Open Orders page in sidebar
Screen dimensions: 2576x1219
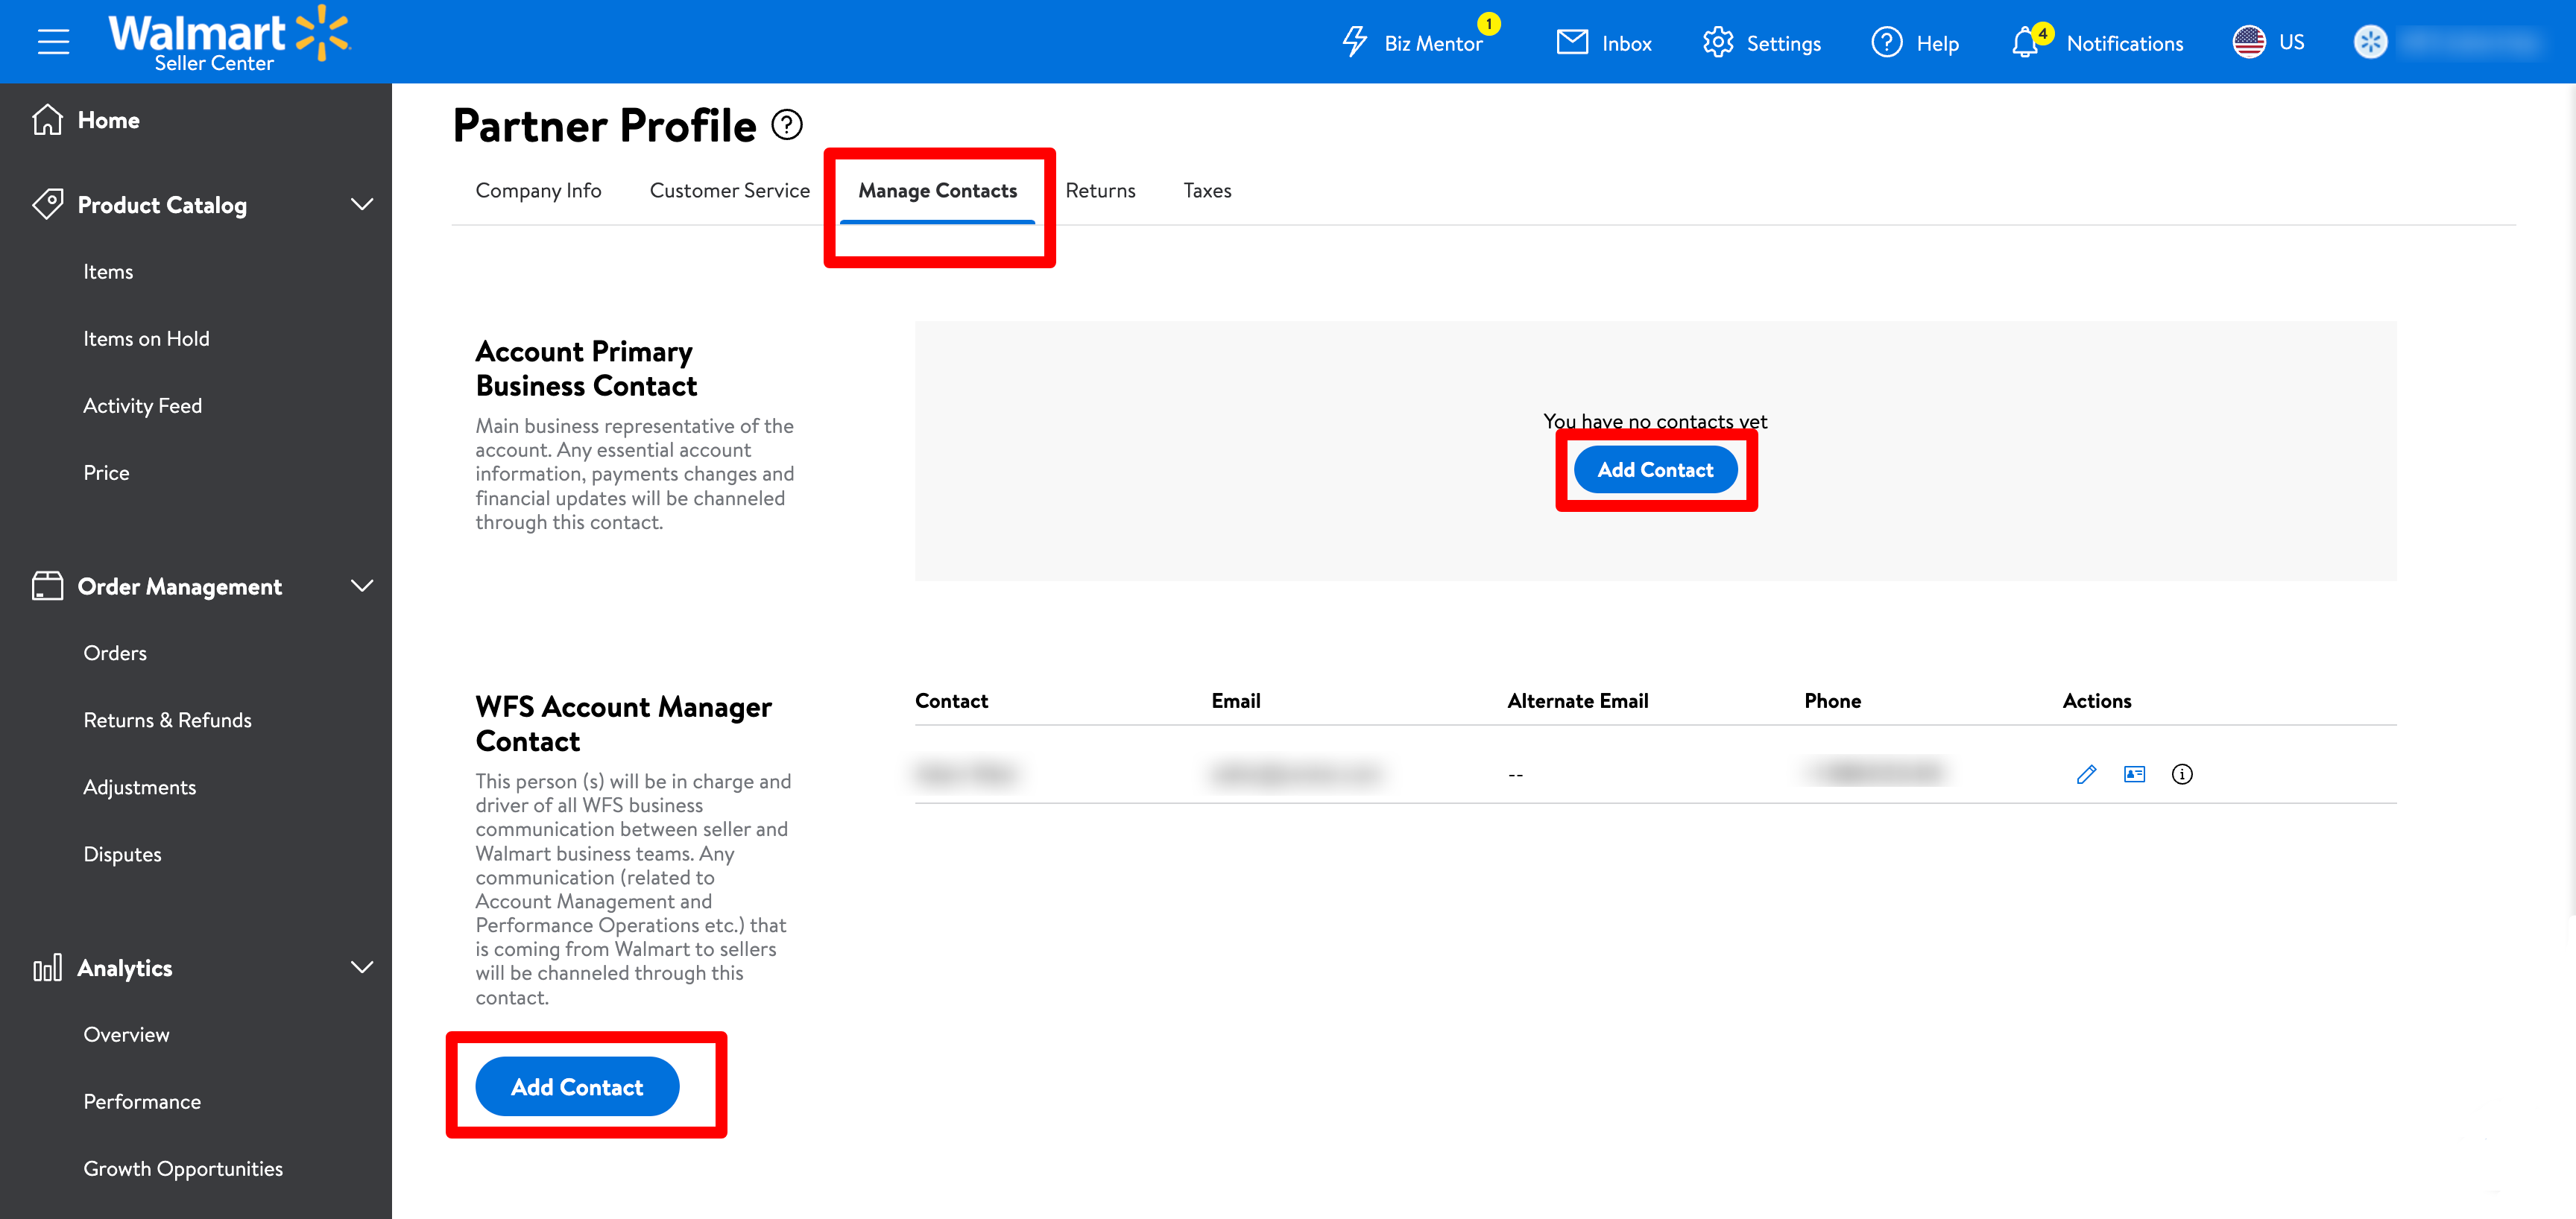point(115,653)
